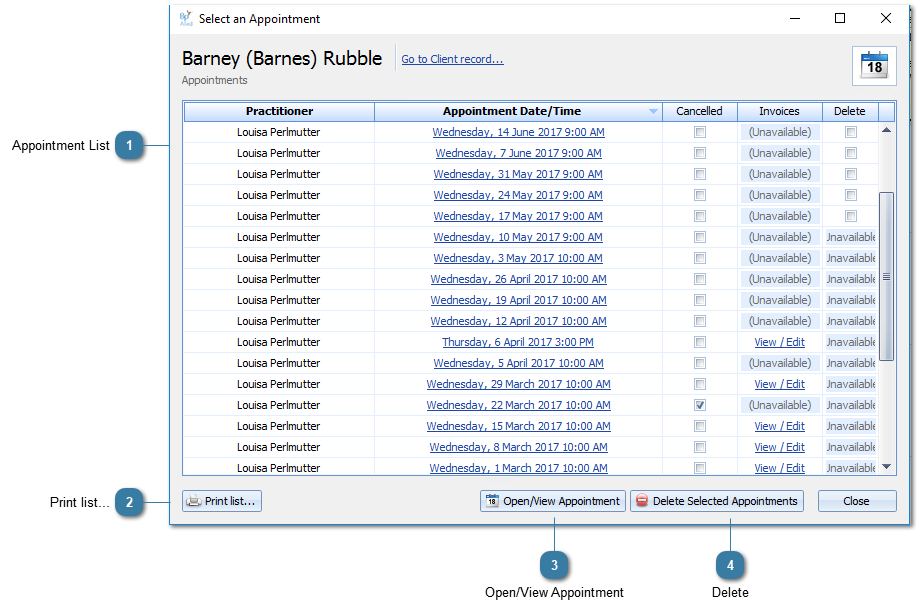920x616 pixels.
Task: Select Louisa Perlmutter cell in 14 June row
Action: [279, 133]
